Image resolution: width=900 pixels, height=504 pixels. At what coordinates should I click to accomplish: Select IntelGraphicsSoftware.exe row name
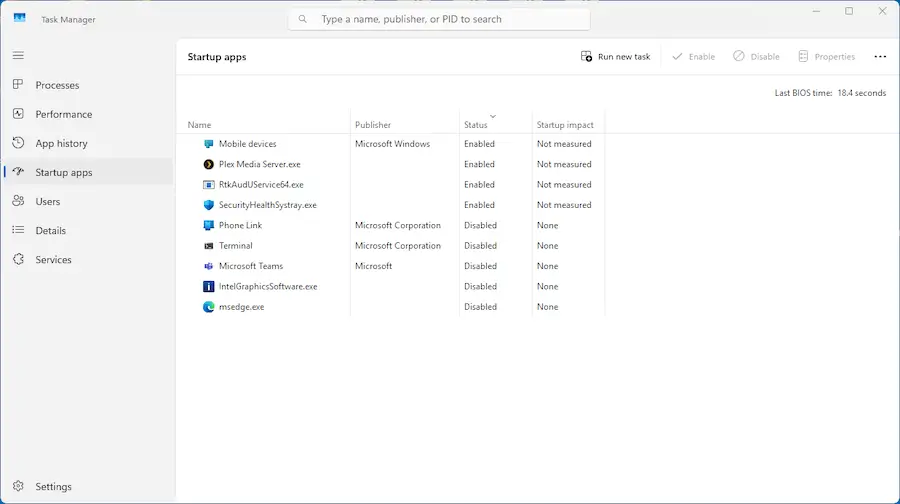tap(268, 286)
